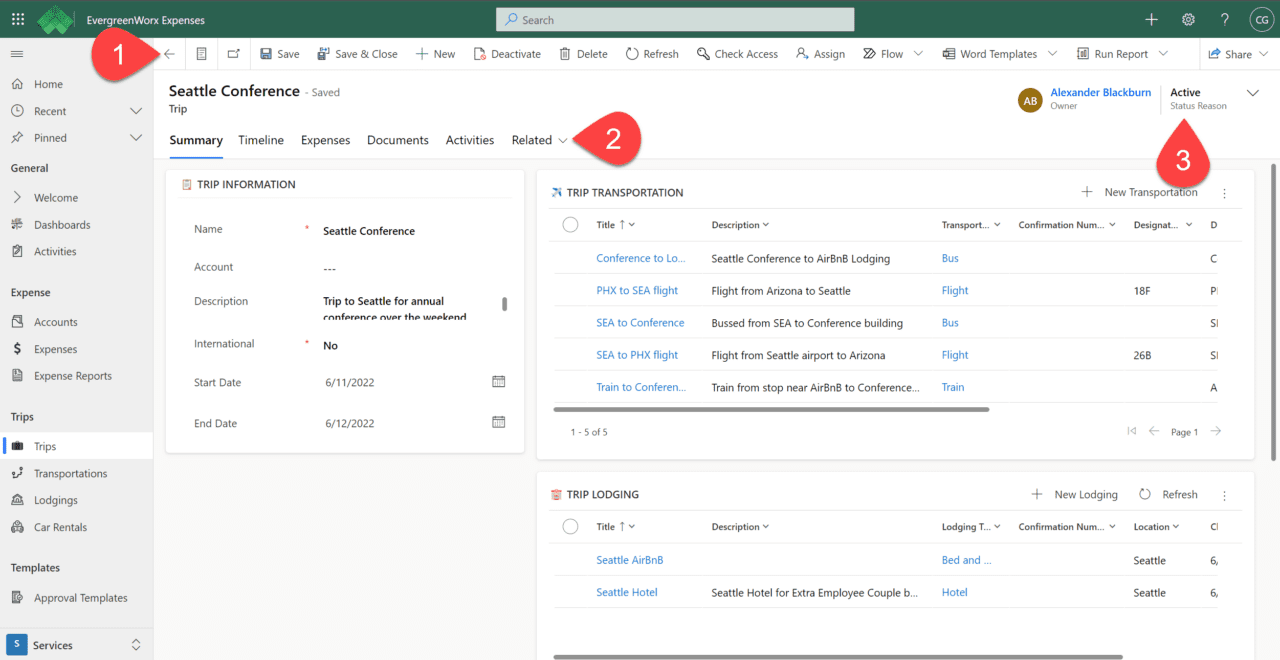Click the Help question mark icon
This screenshot has height=660, width=1280.
pos(1224,19)
